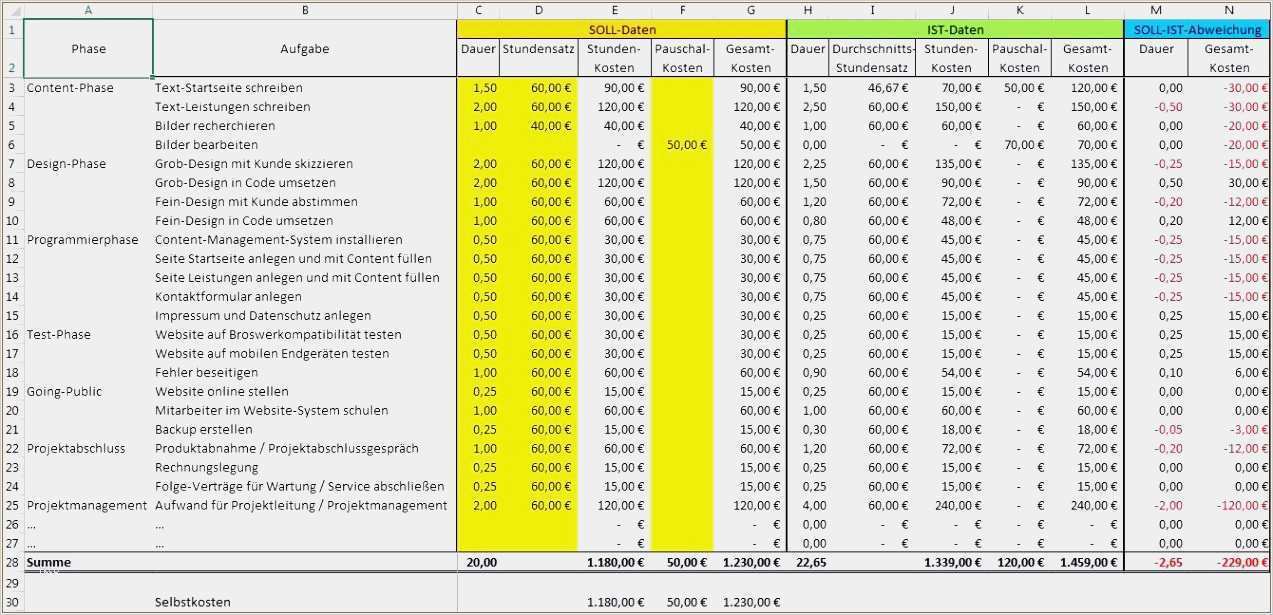
Task: Select row header 3
Action: coord(11,88)
